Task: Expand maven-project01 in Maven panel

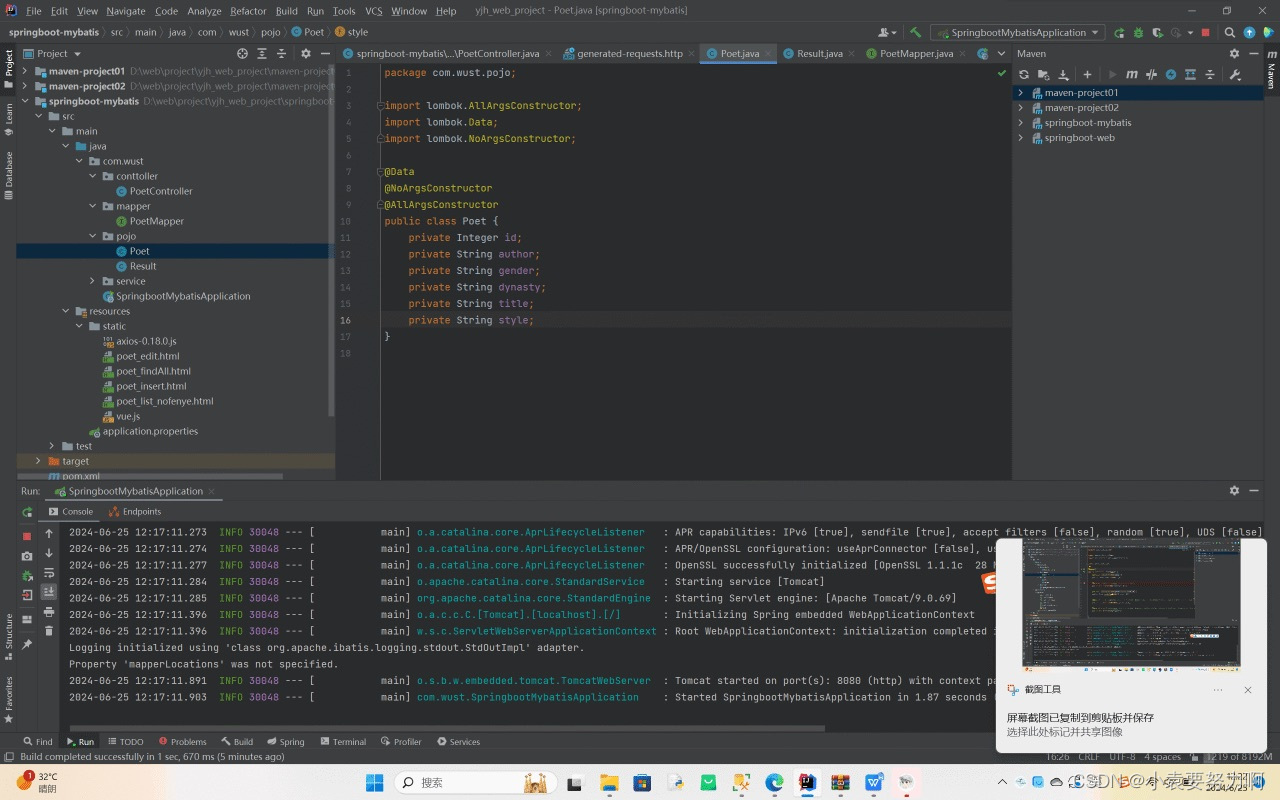Action: click(x=1020, y=93)
